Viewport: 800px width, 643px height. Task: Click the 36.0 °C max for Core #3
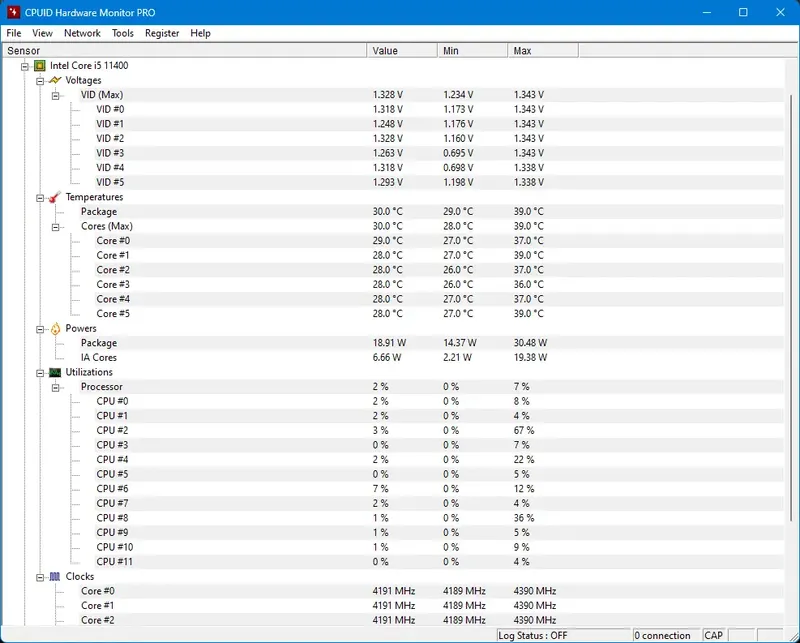528,284
